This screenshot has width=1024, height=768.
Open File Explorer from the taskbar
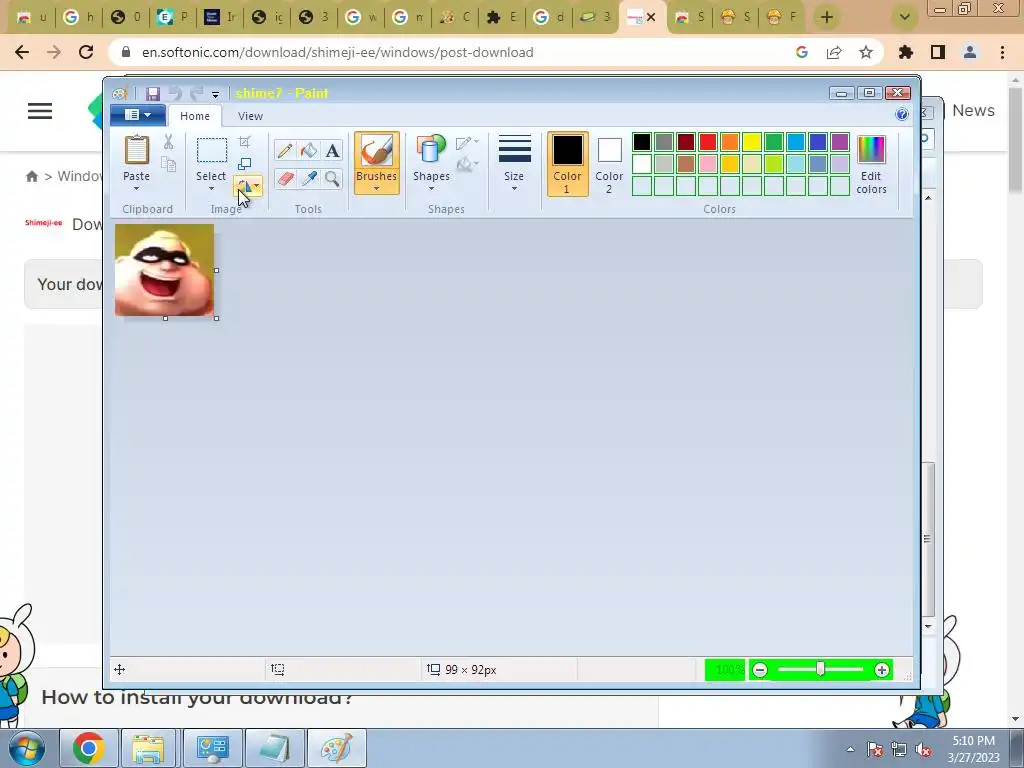(x=148, y=748)
